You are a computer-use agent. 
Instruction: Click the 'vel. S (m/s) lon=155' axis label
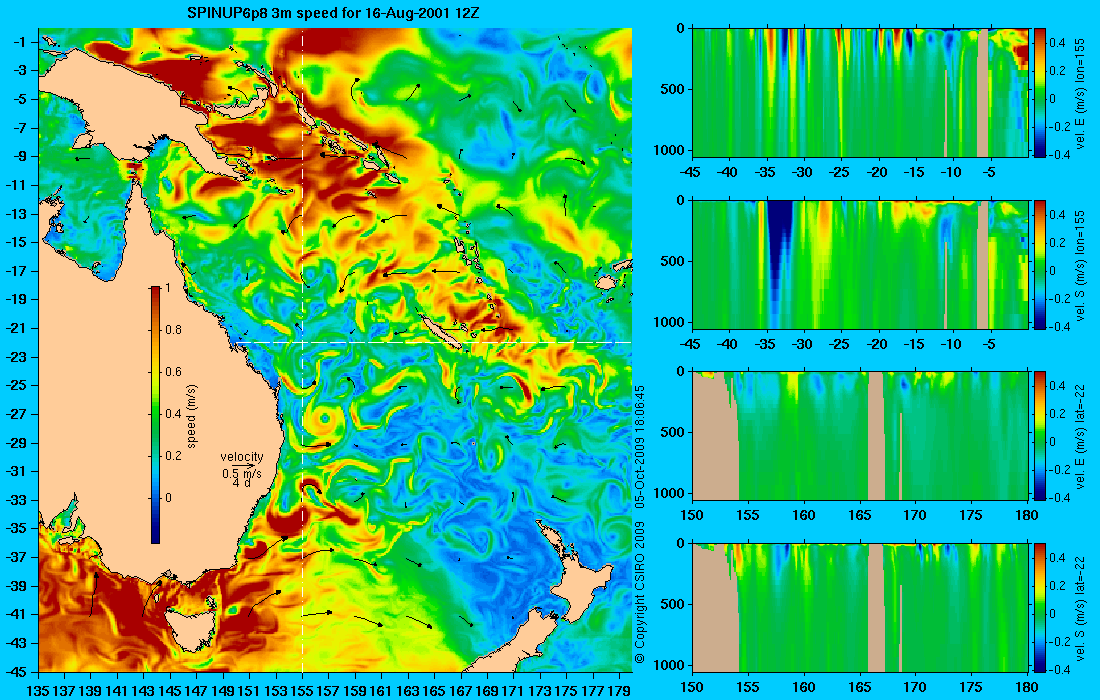coord(1081,265)
